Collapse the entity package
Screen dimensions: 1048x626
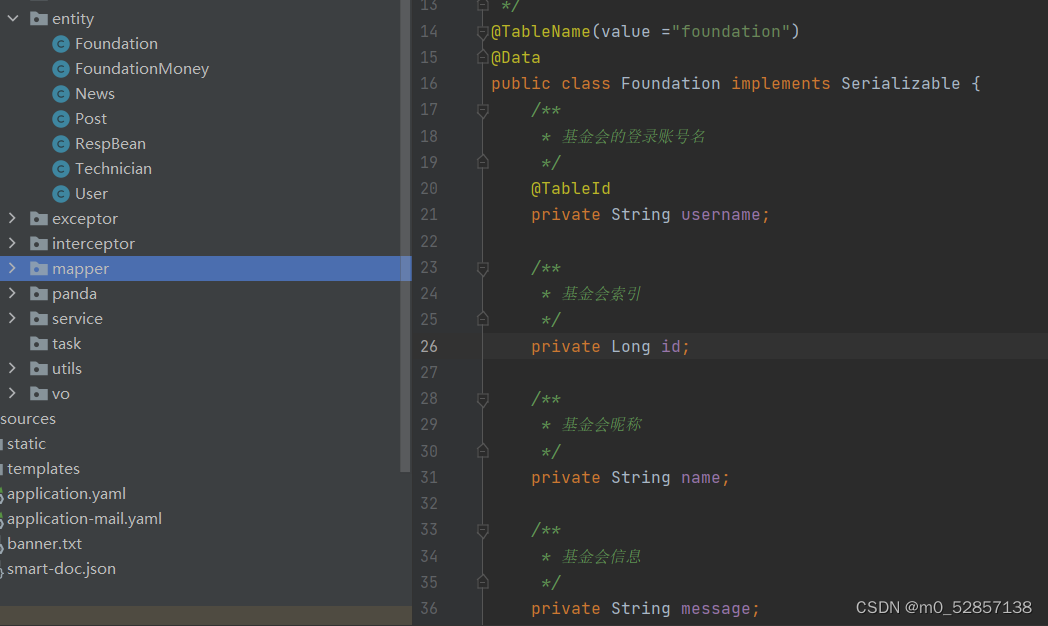pyautogui.click(x=11, y=18)
